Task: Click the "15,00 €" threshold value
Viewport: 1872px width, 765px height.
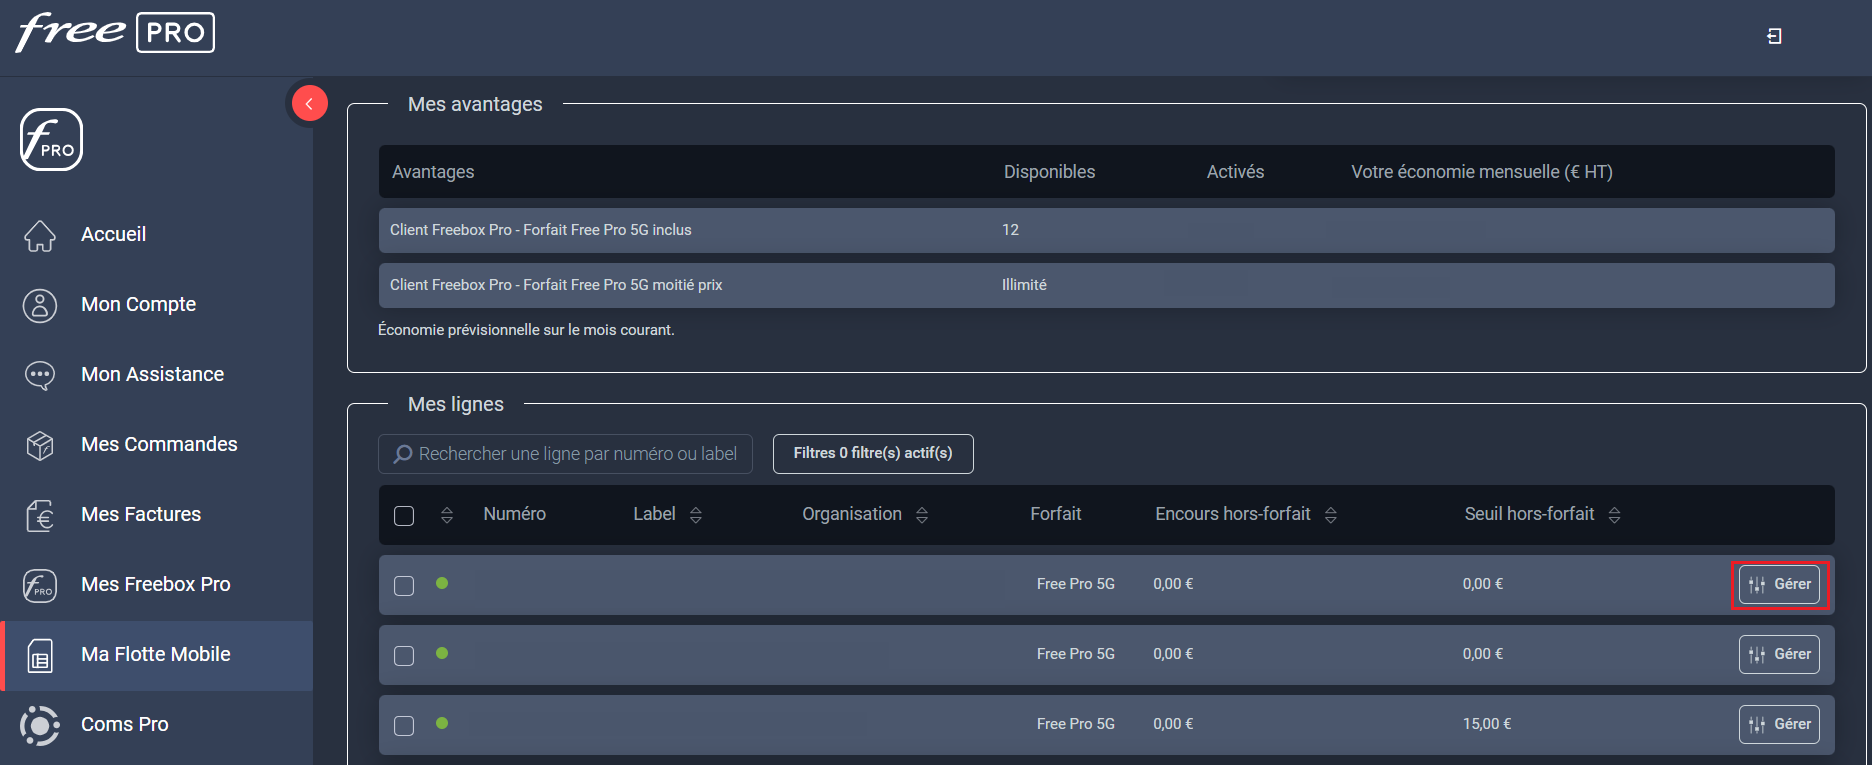Action: tap(1487, 724)
